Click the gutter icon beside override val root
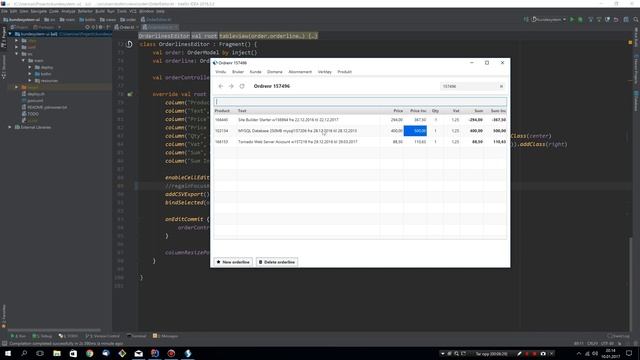This screenshot has width=640, height=360. [x=130, y=94]
